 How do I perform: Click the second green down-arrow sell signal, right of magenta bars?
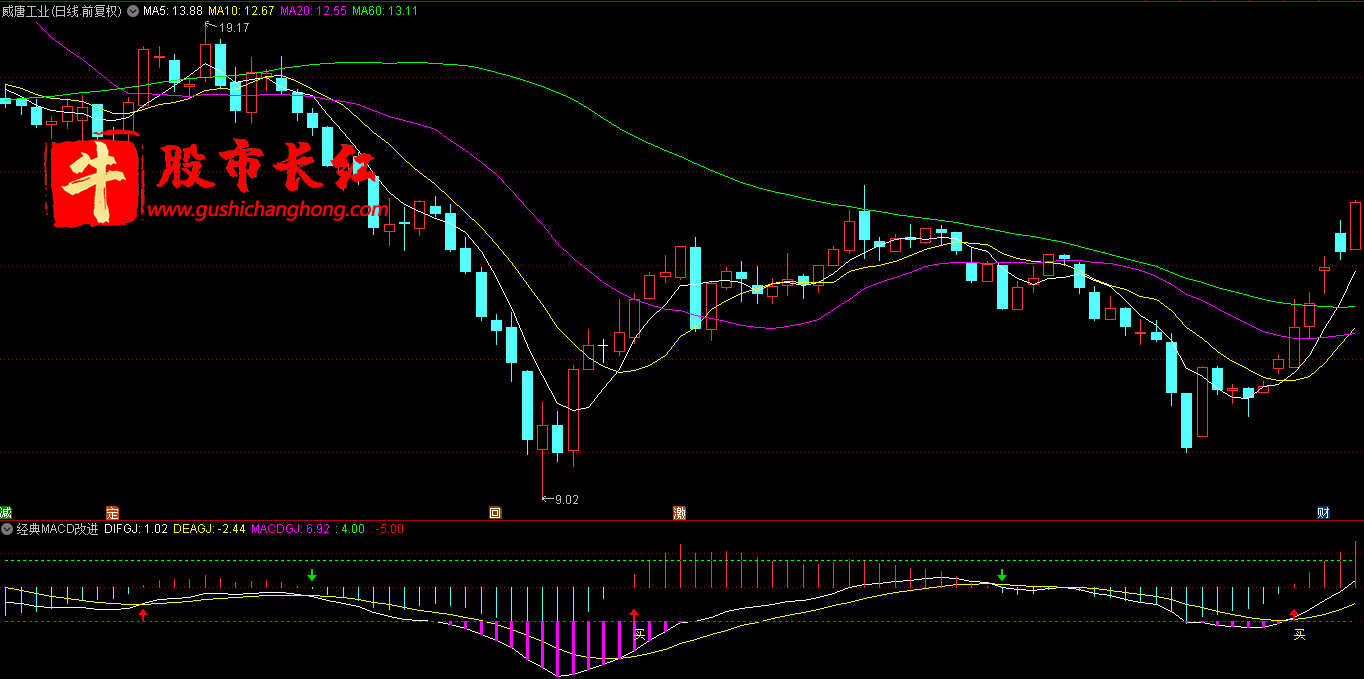(1002, 575)
